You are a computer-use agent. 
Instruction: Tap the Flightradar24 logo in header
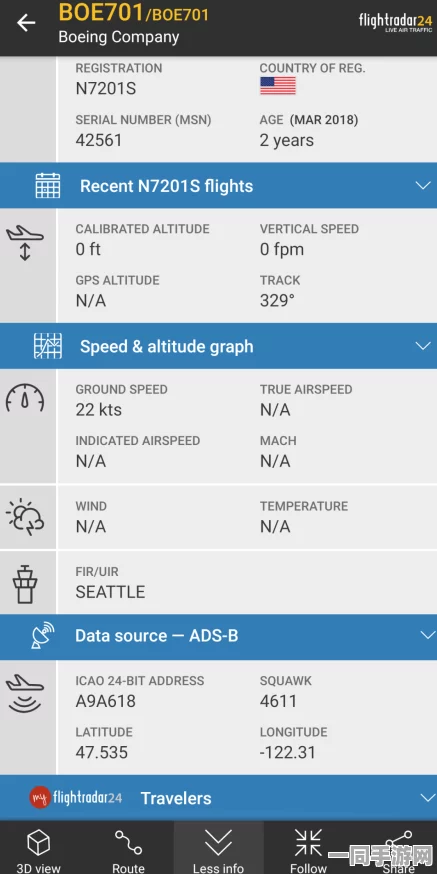395,22
